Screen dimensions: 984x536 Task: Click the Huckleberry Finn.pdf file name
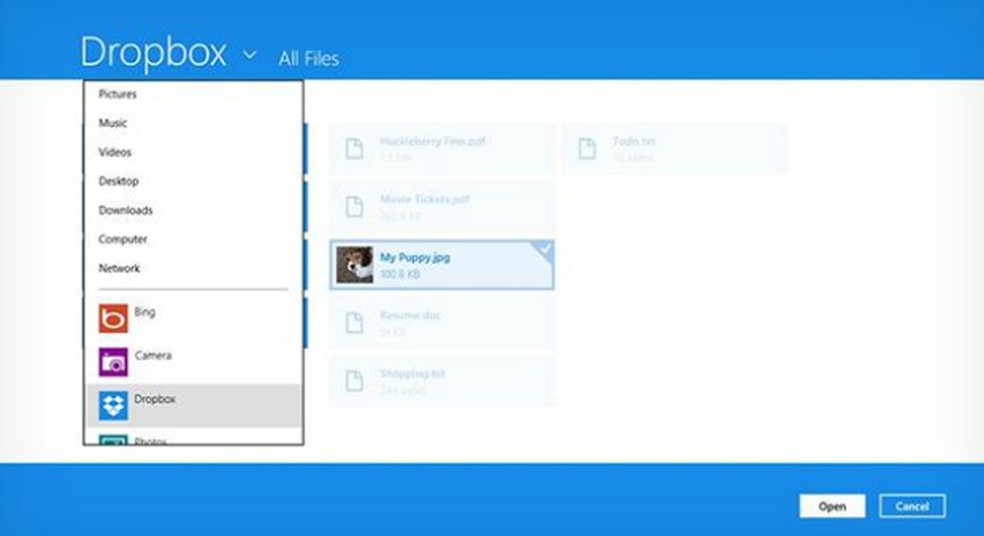click(x=432, y=141)
